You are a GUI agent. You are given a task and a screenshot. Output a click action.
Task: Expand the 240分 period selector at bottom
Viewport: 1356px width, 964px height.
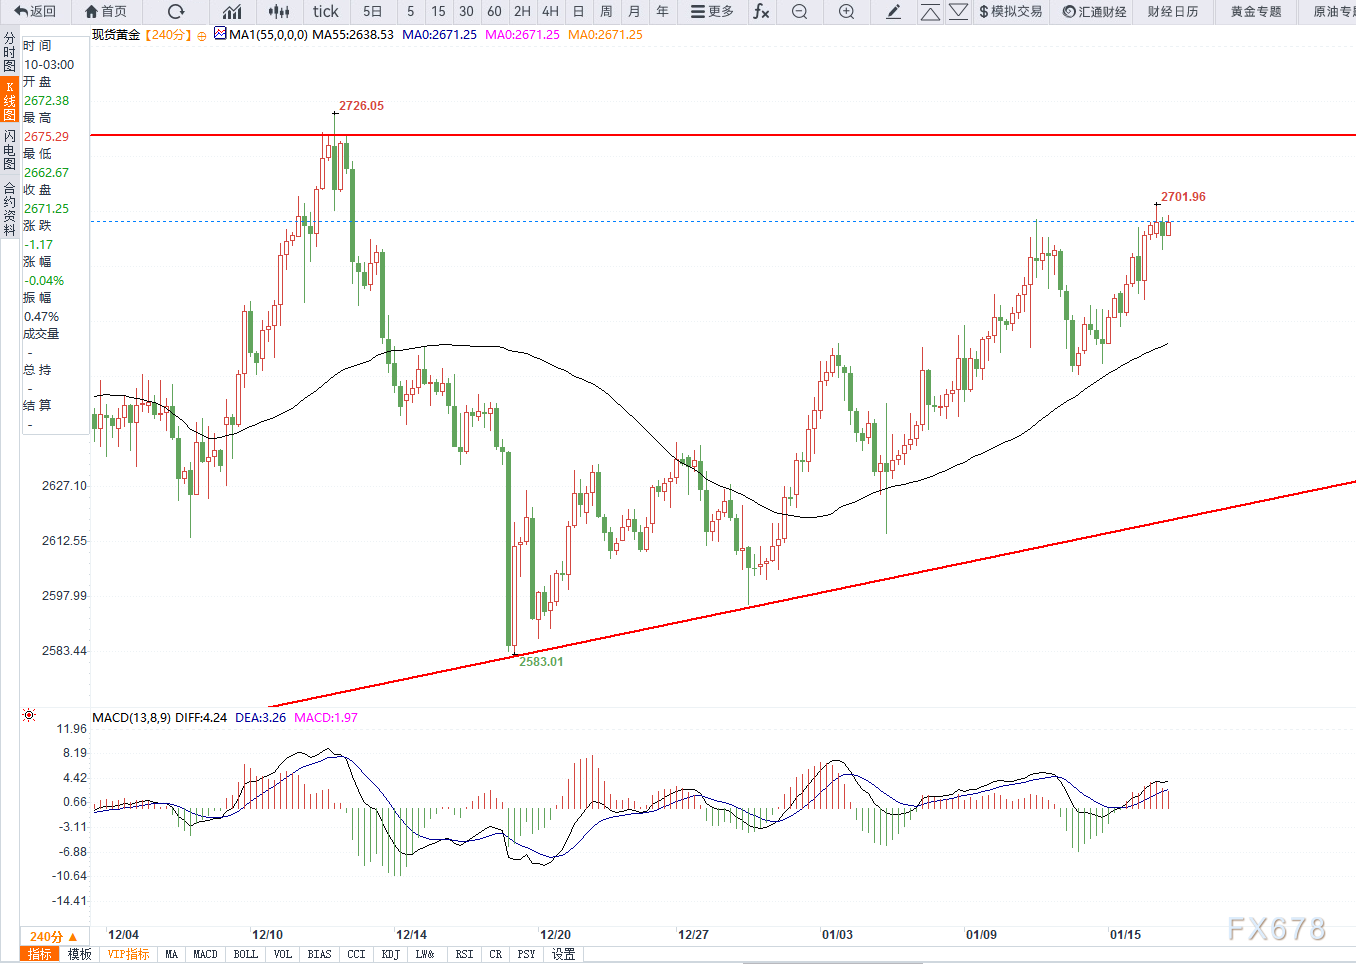pos(52,936)
